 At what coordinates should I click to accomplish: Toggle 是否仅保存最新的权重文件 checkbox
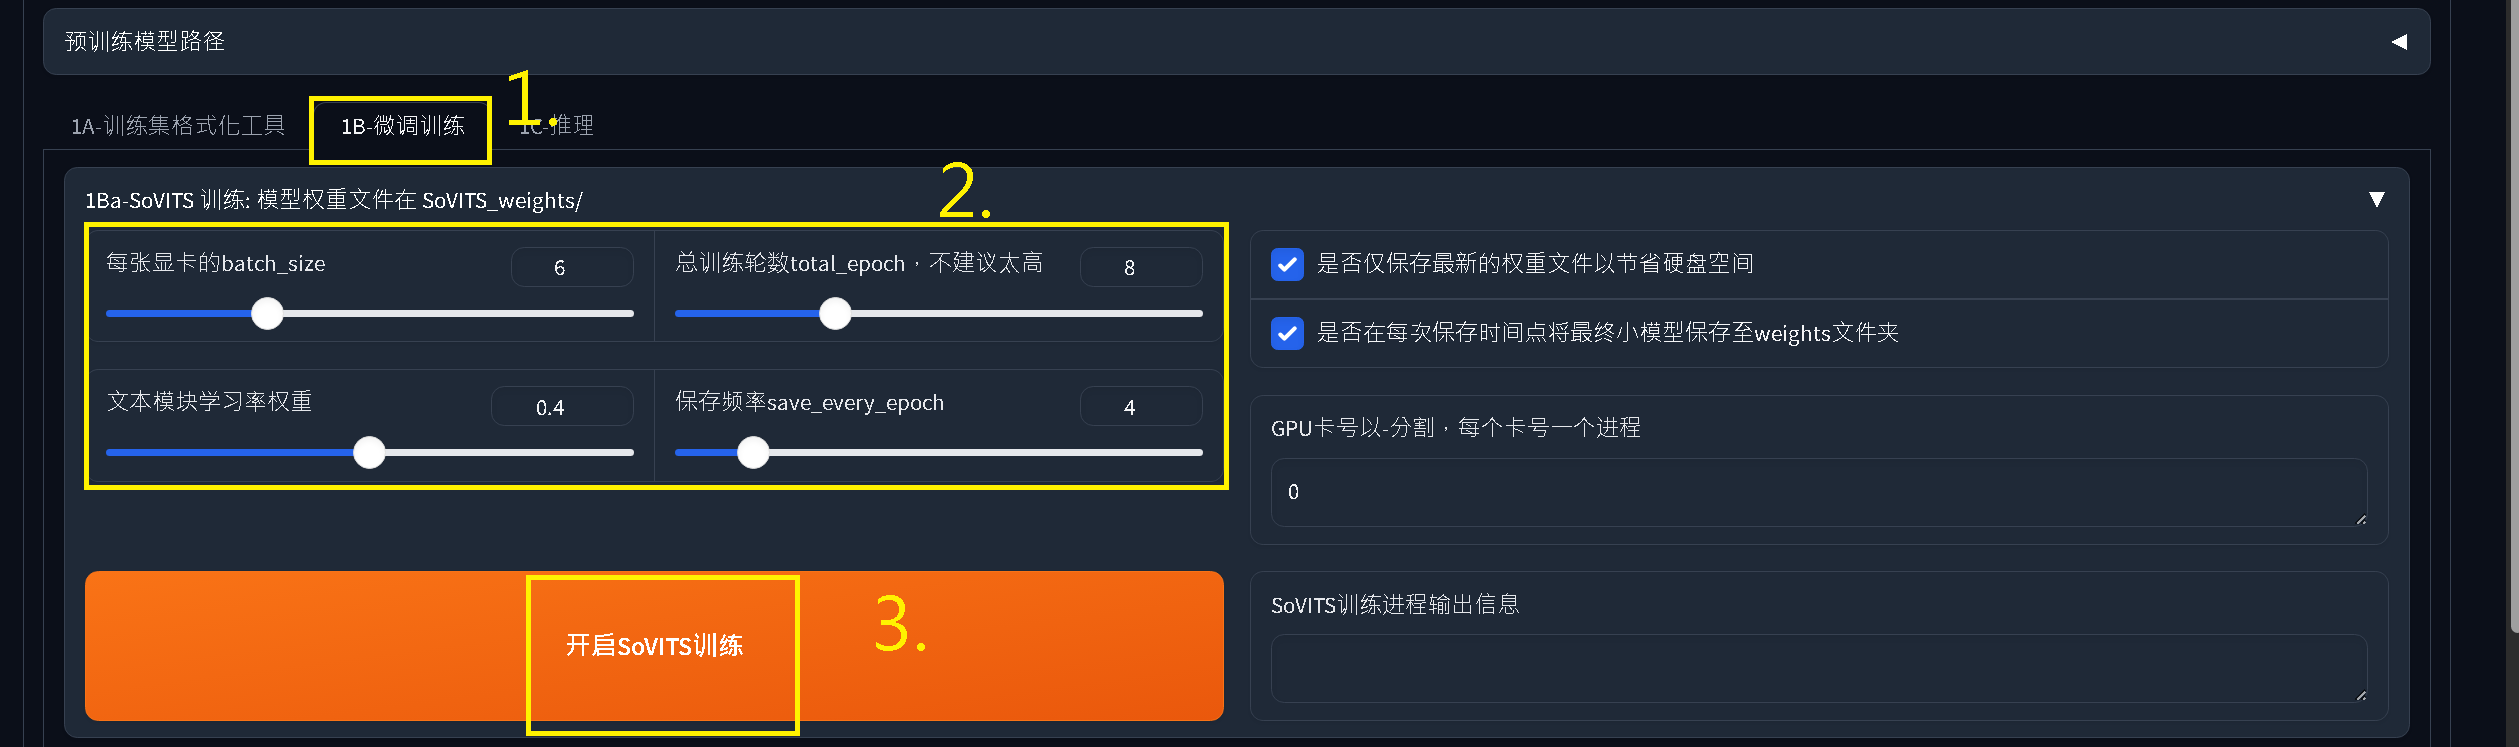[1287, 264]
